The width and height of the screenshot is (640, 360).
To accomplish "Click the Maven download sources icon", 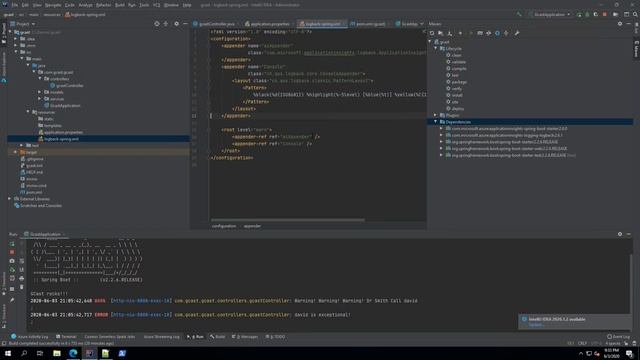I will tap(449, 33).
